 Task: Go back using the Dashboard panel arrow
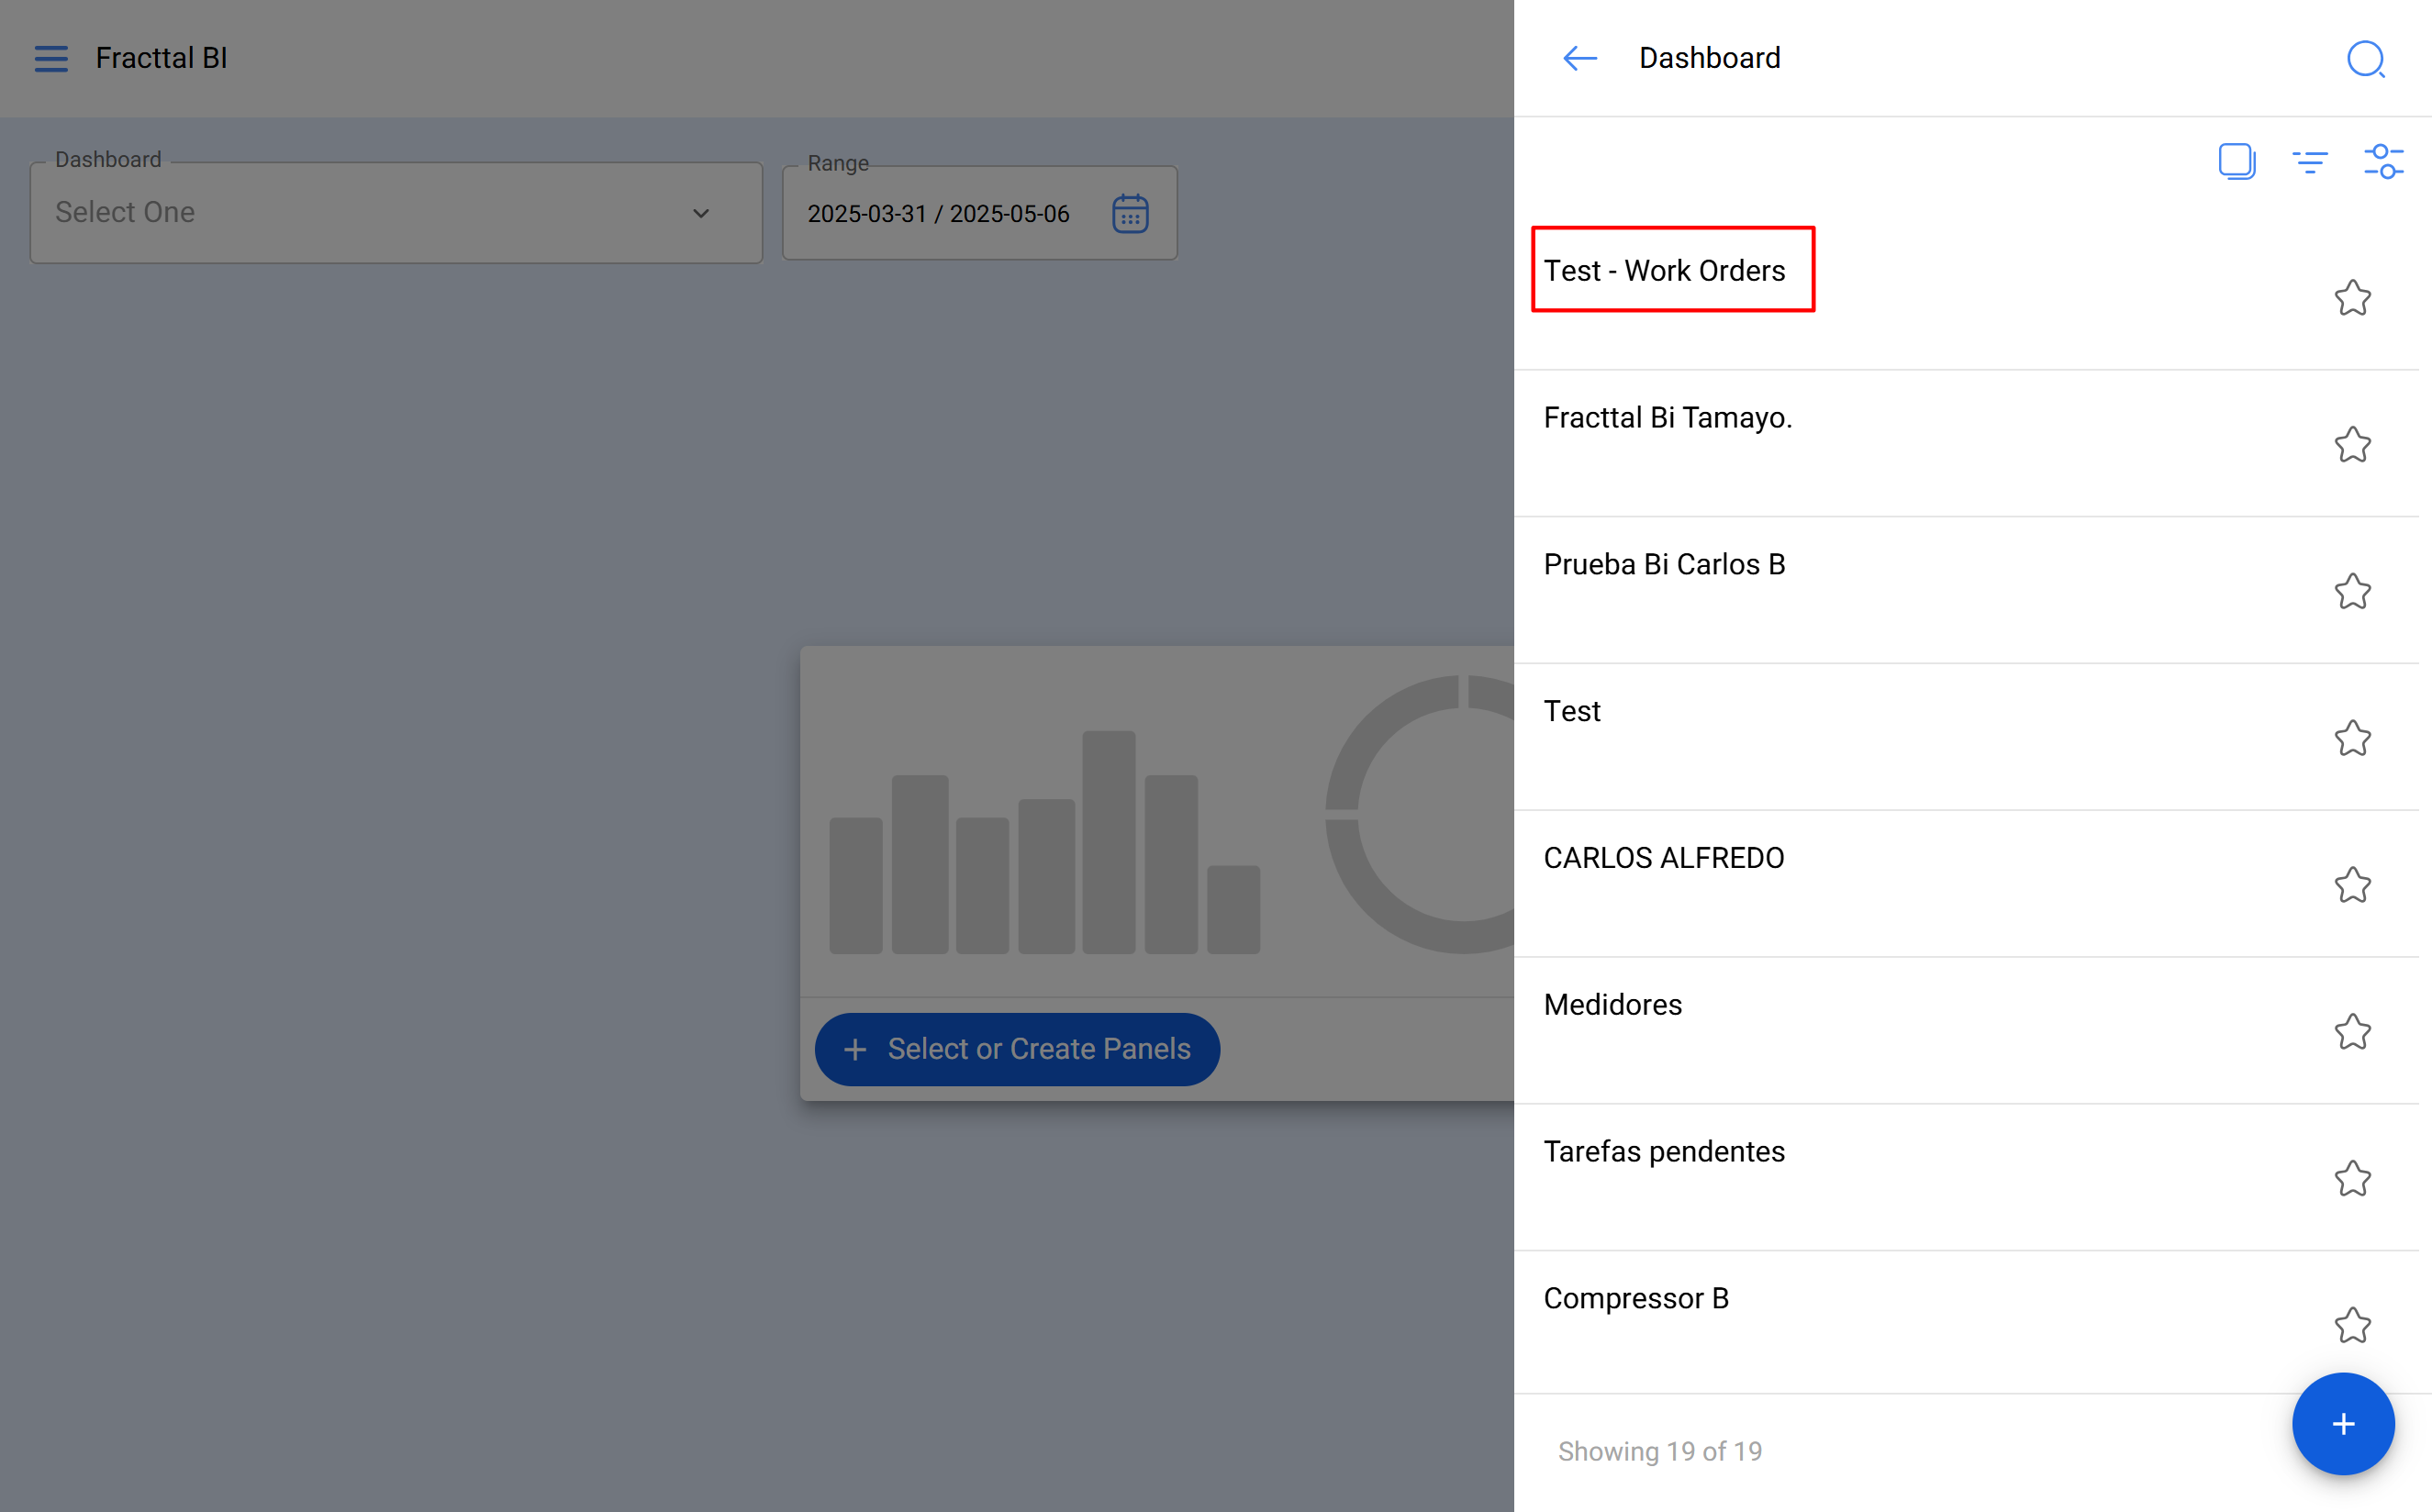(1579, 58)
